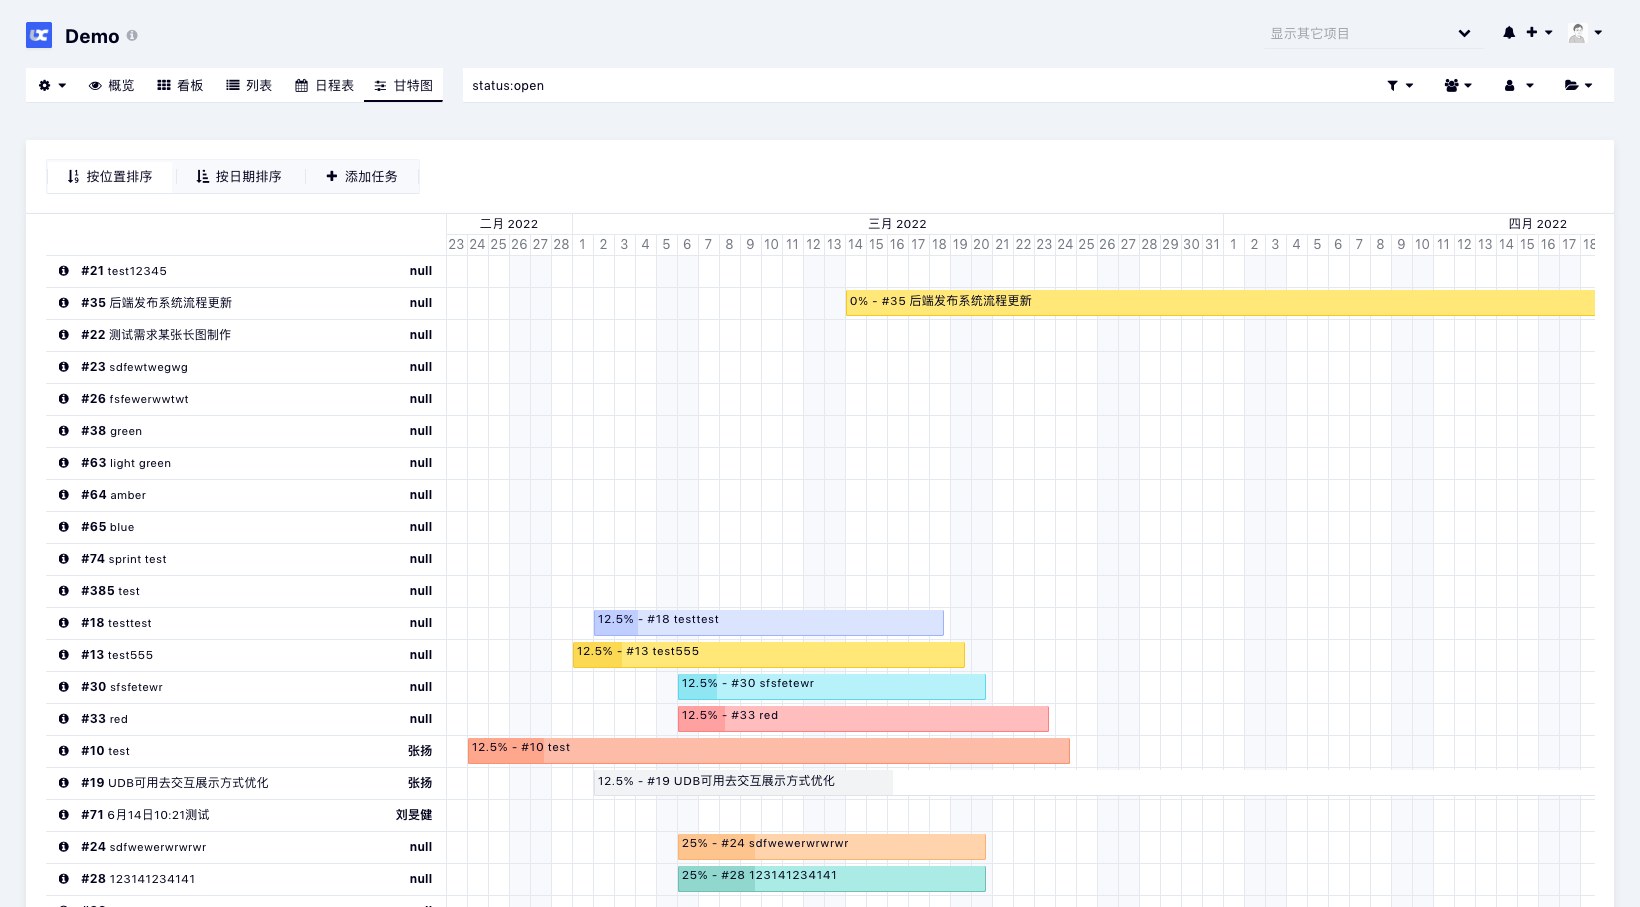
Task: Click info icon for #23 sdfewtwegwg
Action: click(x=63, y=367)
